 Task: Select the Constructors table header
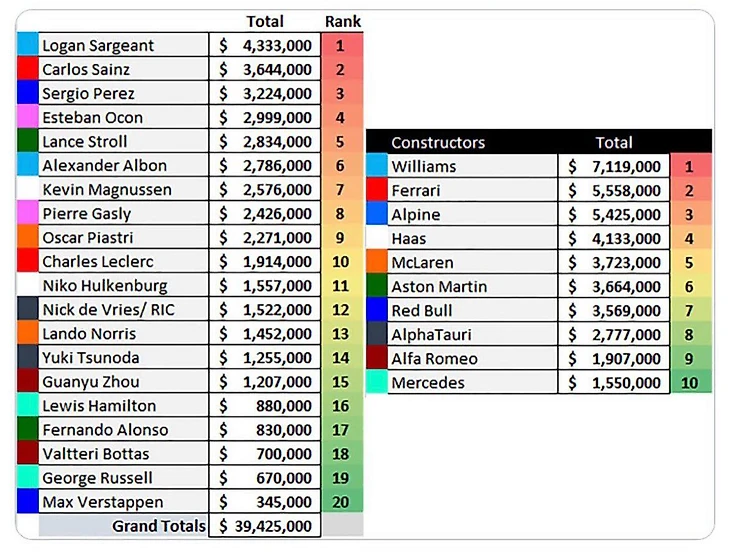pyautogui.click(x=438, y=142)
